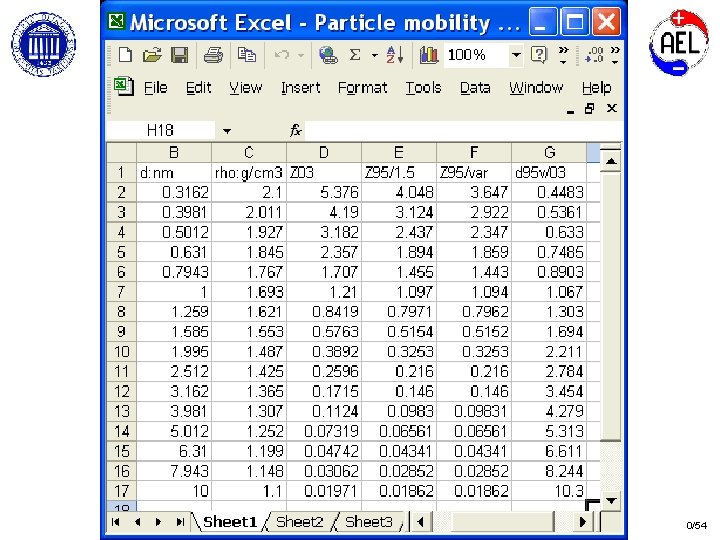Go to previous sheet tab arrow
Viewport: 720px width, 540px height.
(x=137, y=522)
